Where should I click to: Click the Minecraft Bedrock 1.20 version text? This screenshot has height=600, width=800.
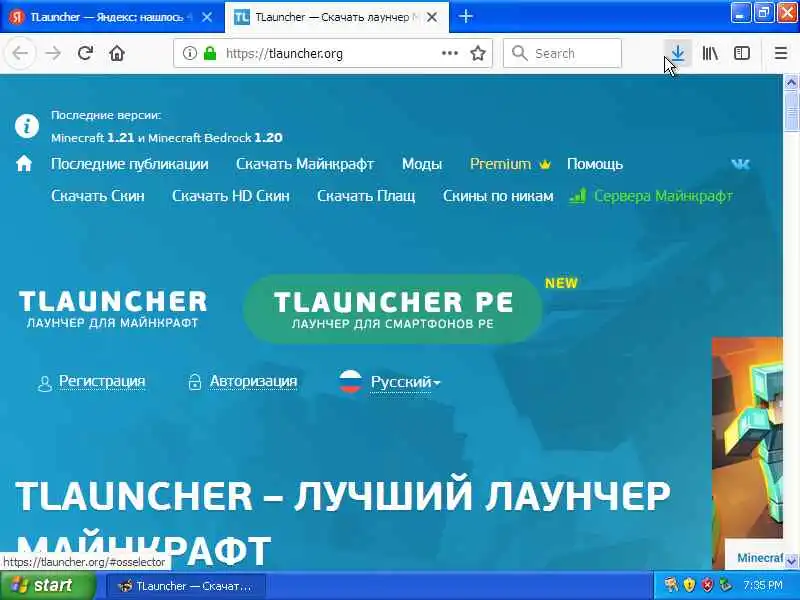215,138
